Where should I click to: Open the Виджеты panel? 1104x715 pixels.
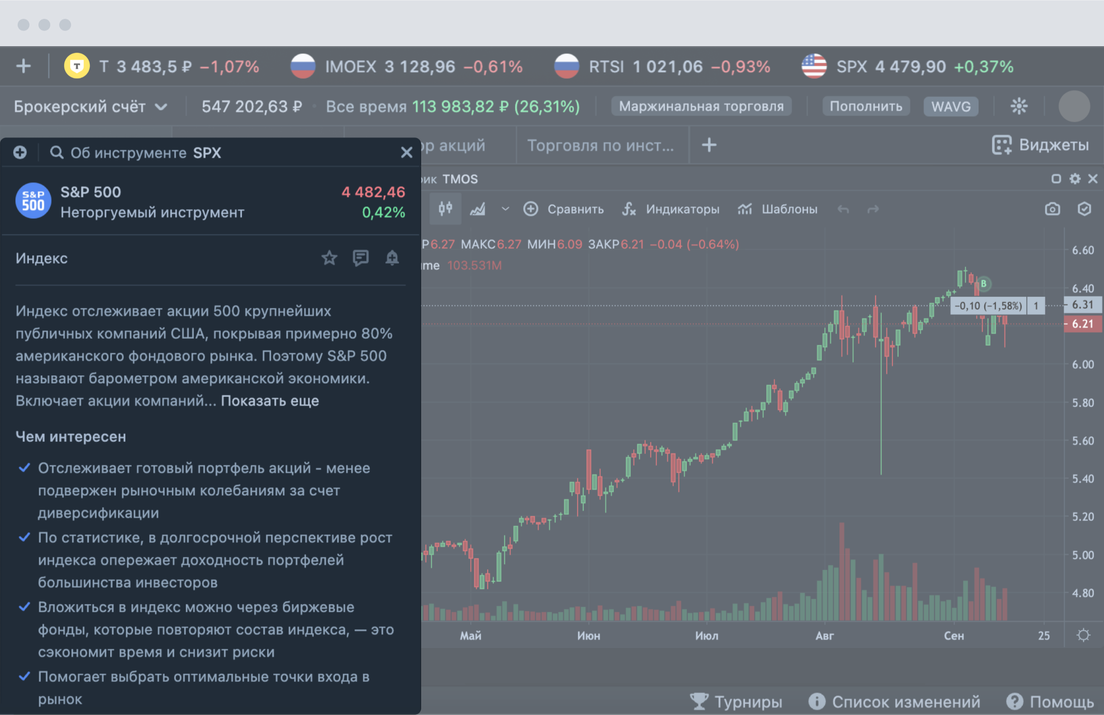tap(1040, 145)
